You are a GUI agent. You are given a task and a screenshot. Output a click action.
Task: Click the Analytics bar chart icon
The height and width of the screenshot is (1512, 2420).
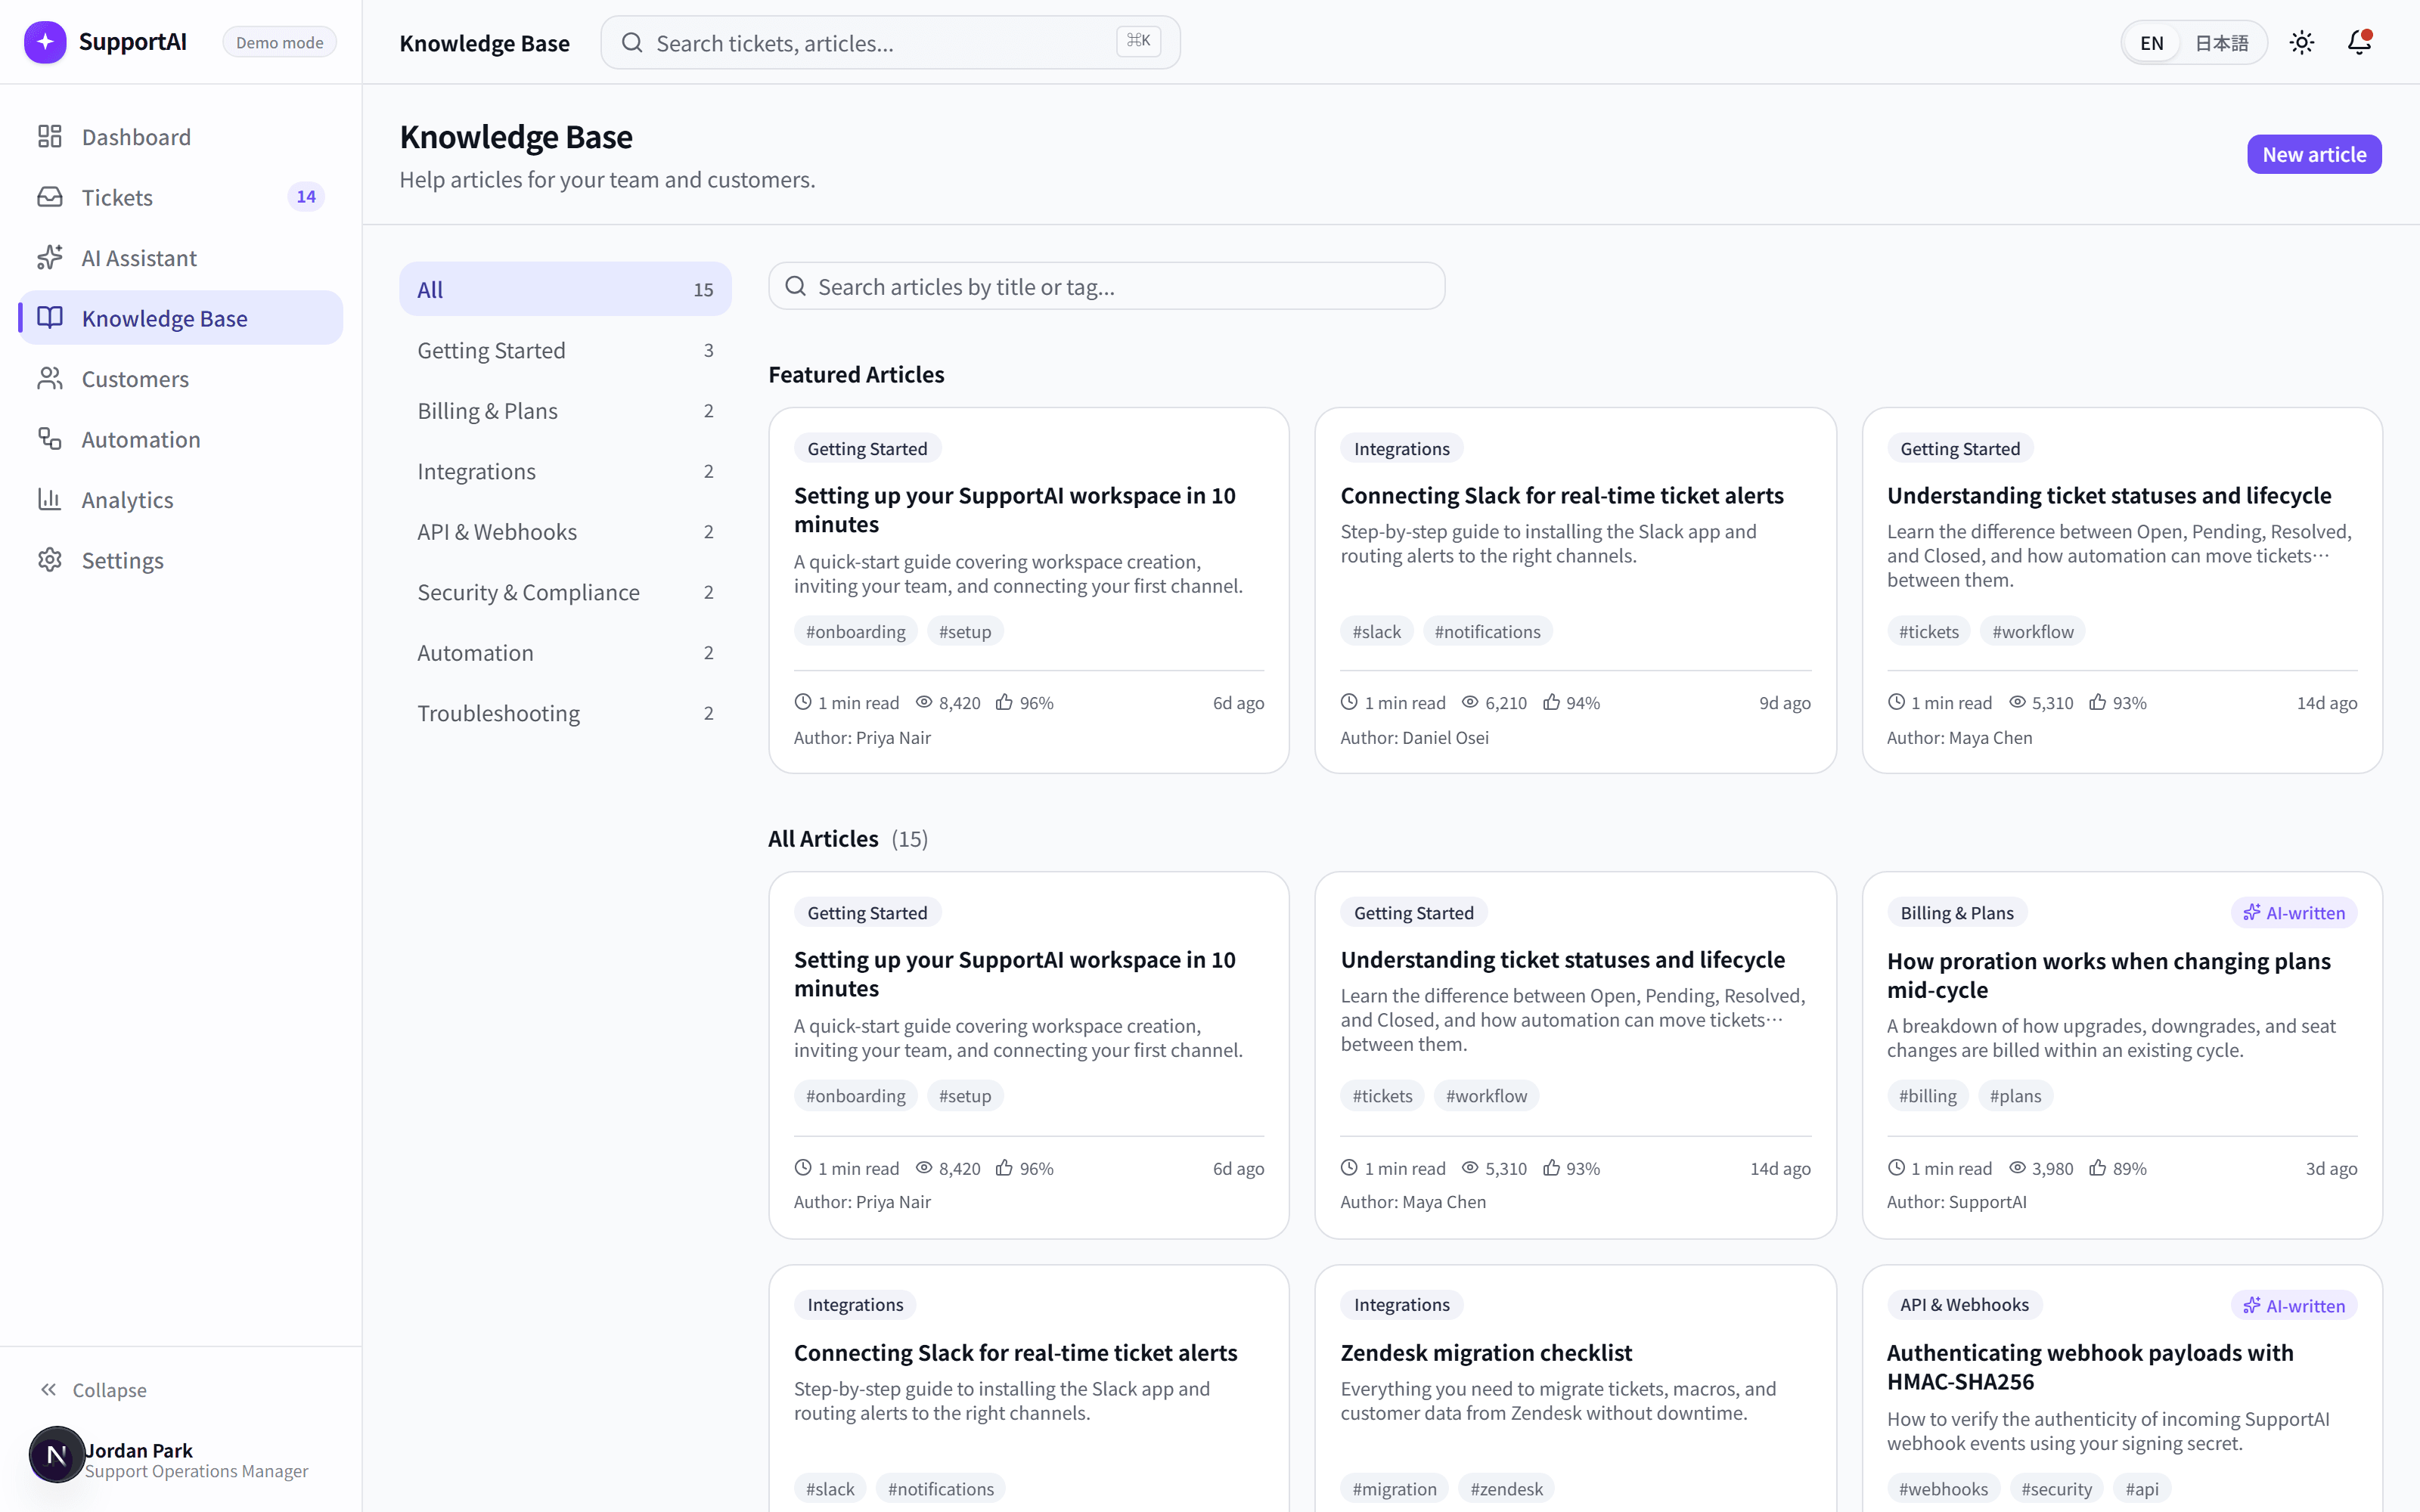tap(50, 499)
